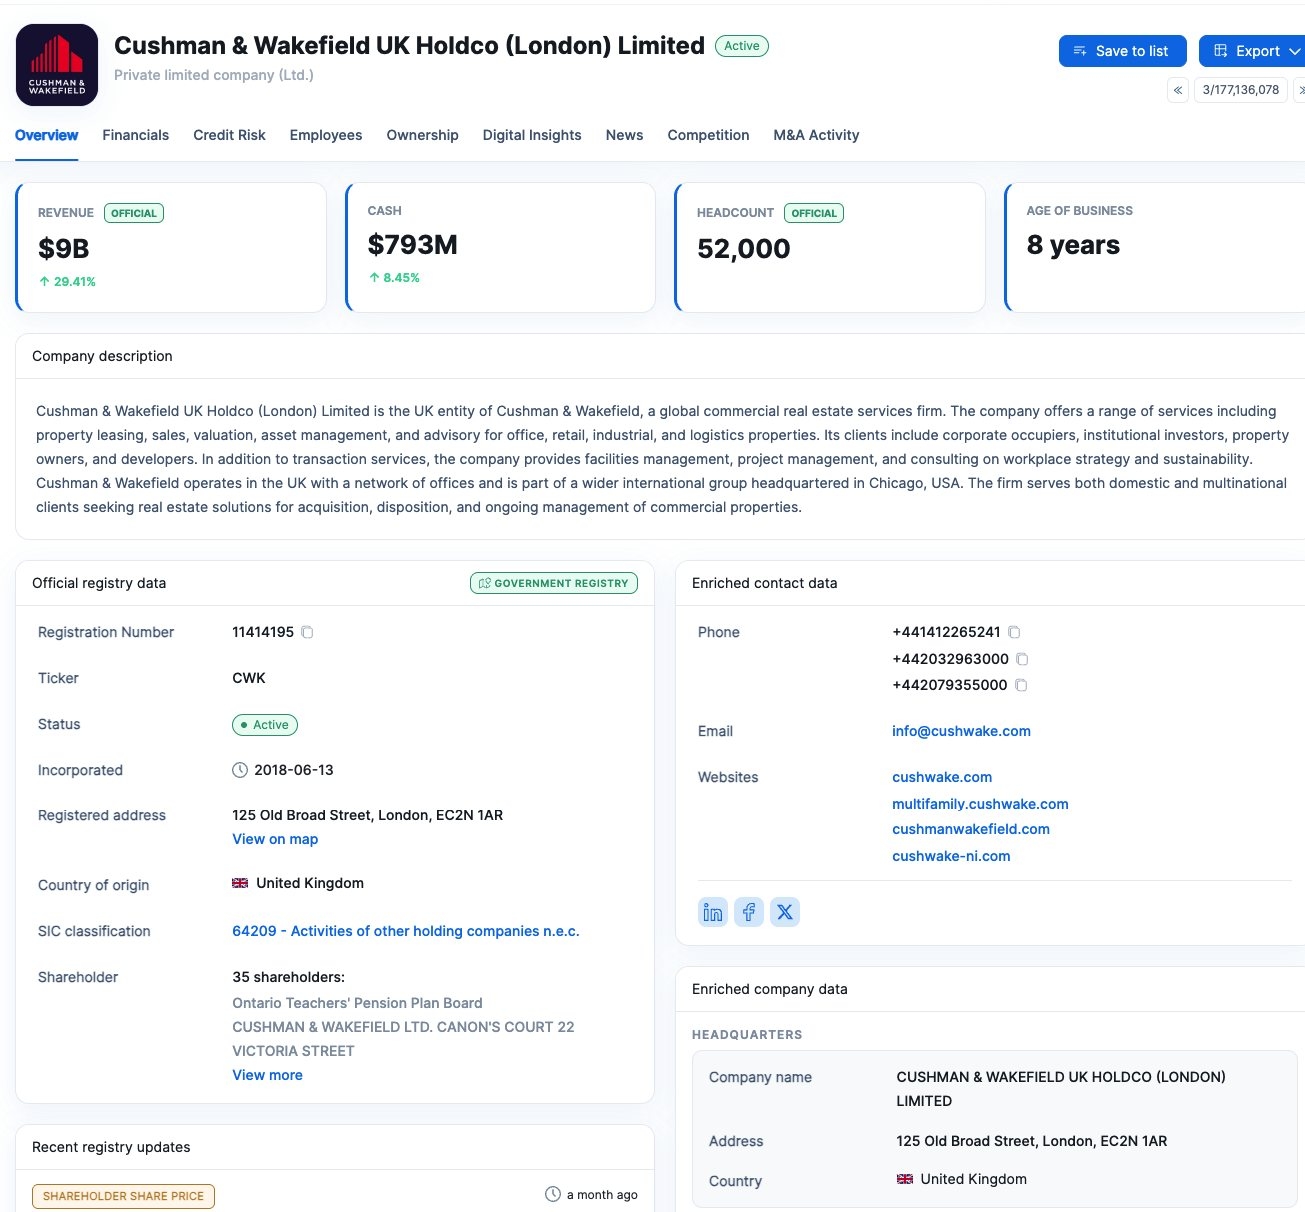Go to the Digital Insights tab
This screenshot has width=1305, height=1212.
point(532,135)
